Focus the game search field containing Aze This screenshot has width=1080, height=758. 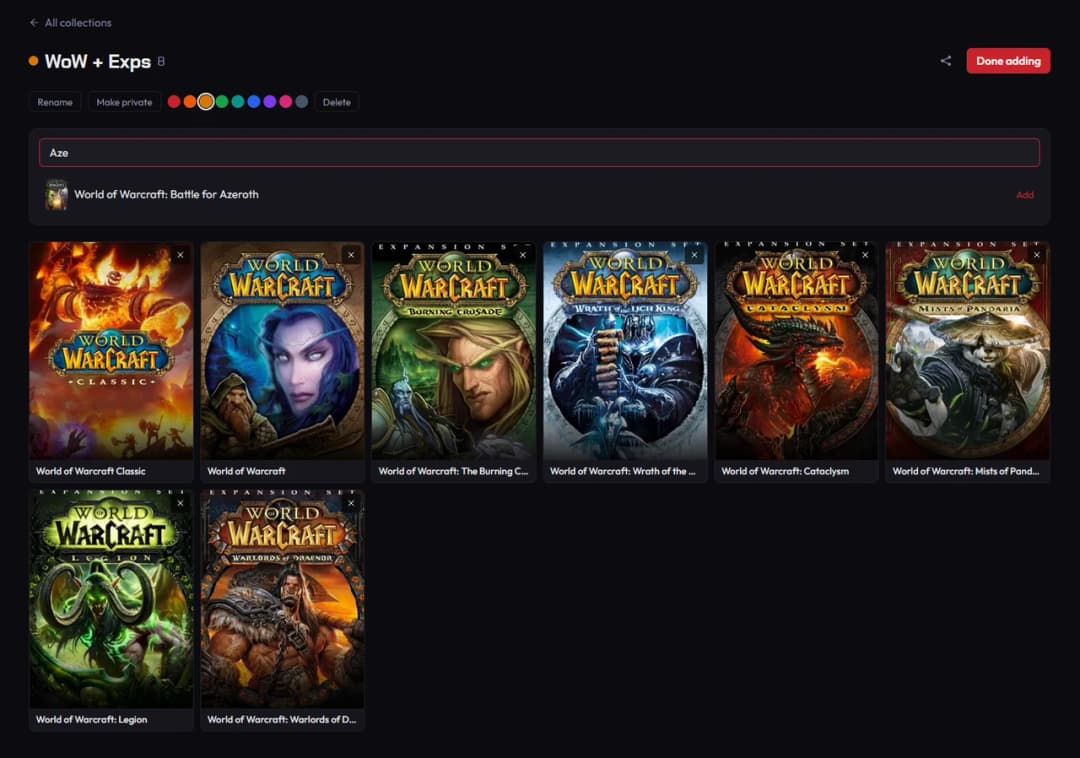click(x=539, y=152)
